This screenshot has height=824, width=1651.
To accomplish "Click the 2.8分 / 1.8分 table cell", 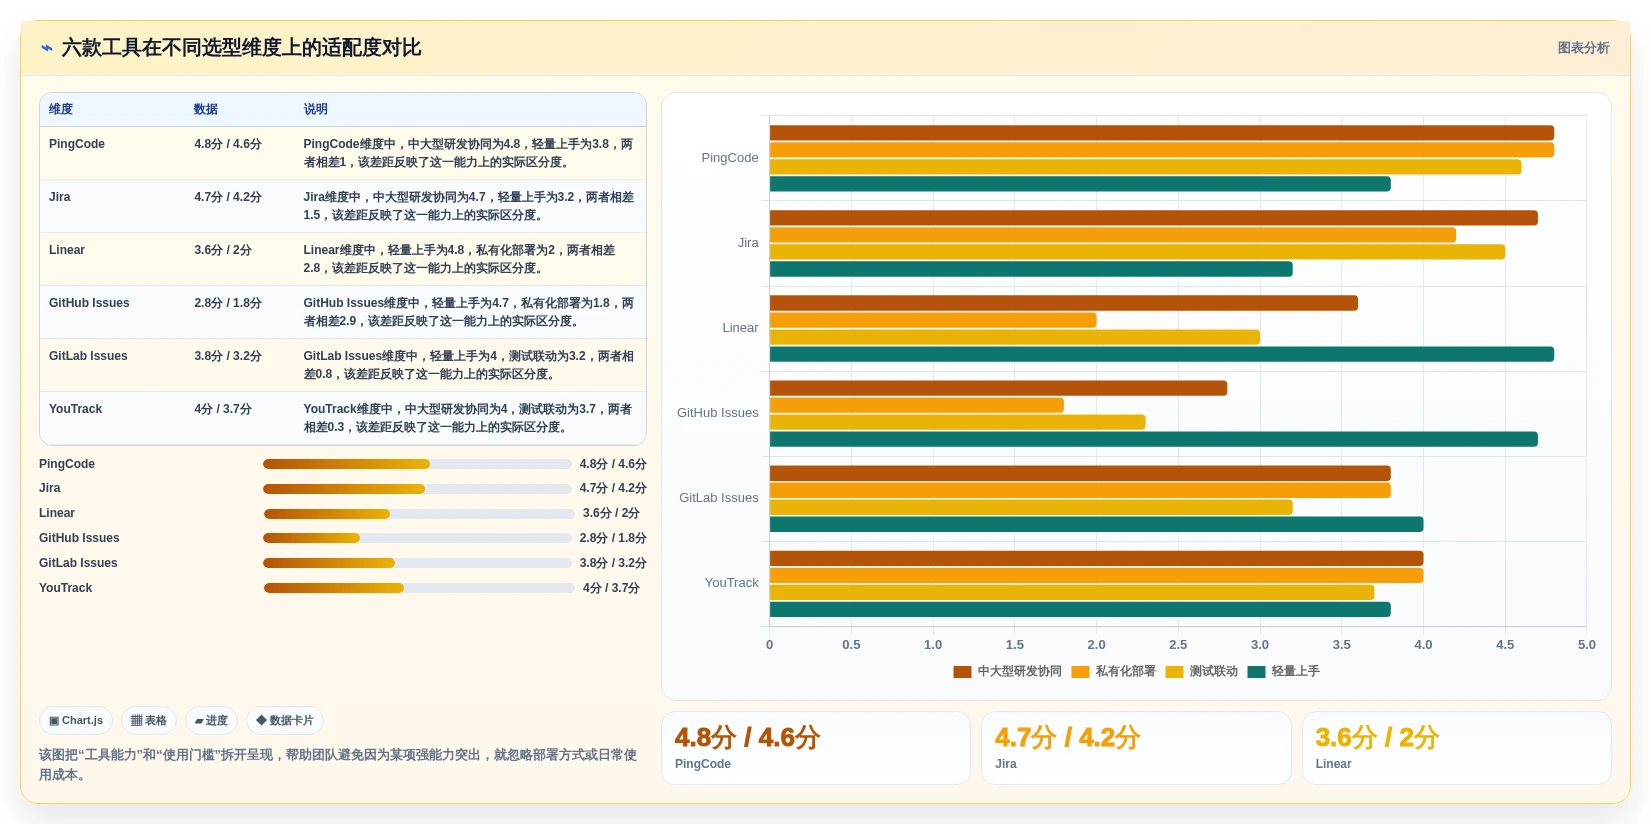I will click(x=228, y=303).
